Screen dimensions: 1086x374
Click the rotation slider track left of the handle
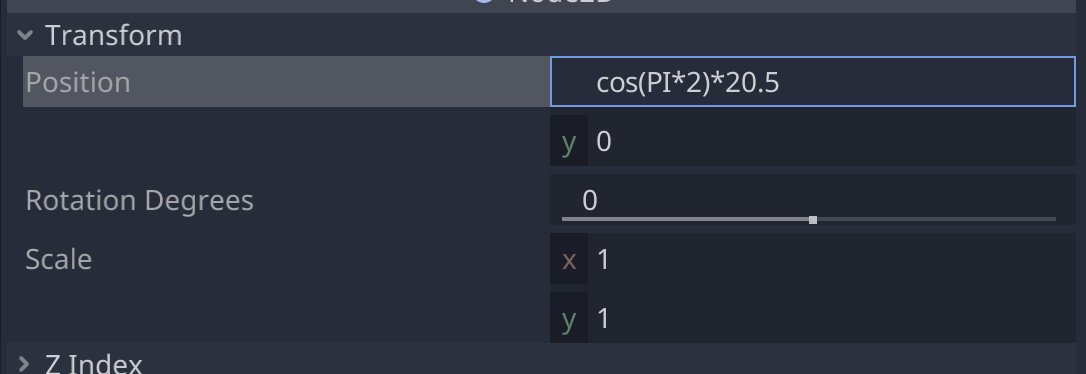[x=685, y=219]
